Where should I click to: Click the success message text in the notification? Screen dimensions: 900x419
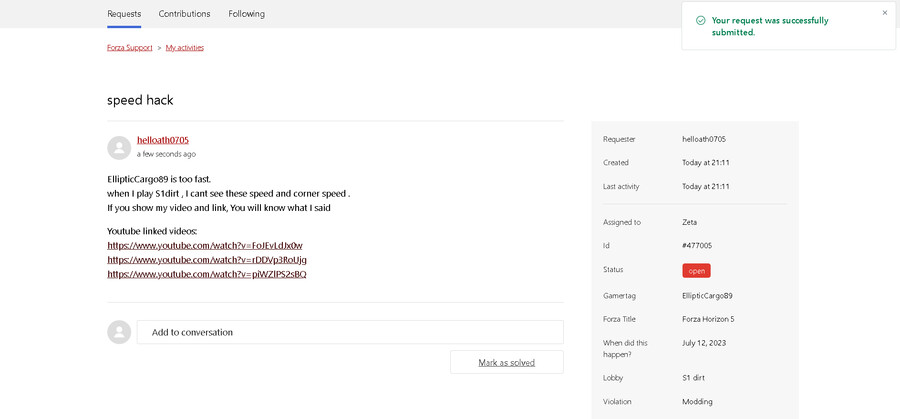pyautogui.click(x=770, y=26)
